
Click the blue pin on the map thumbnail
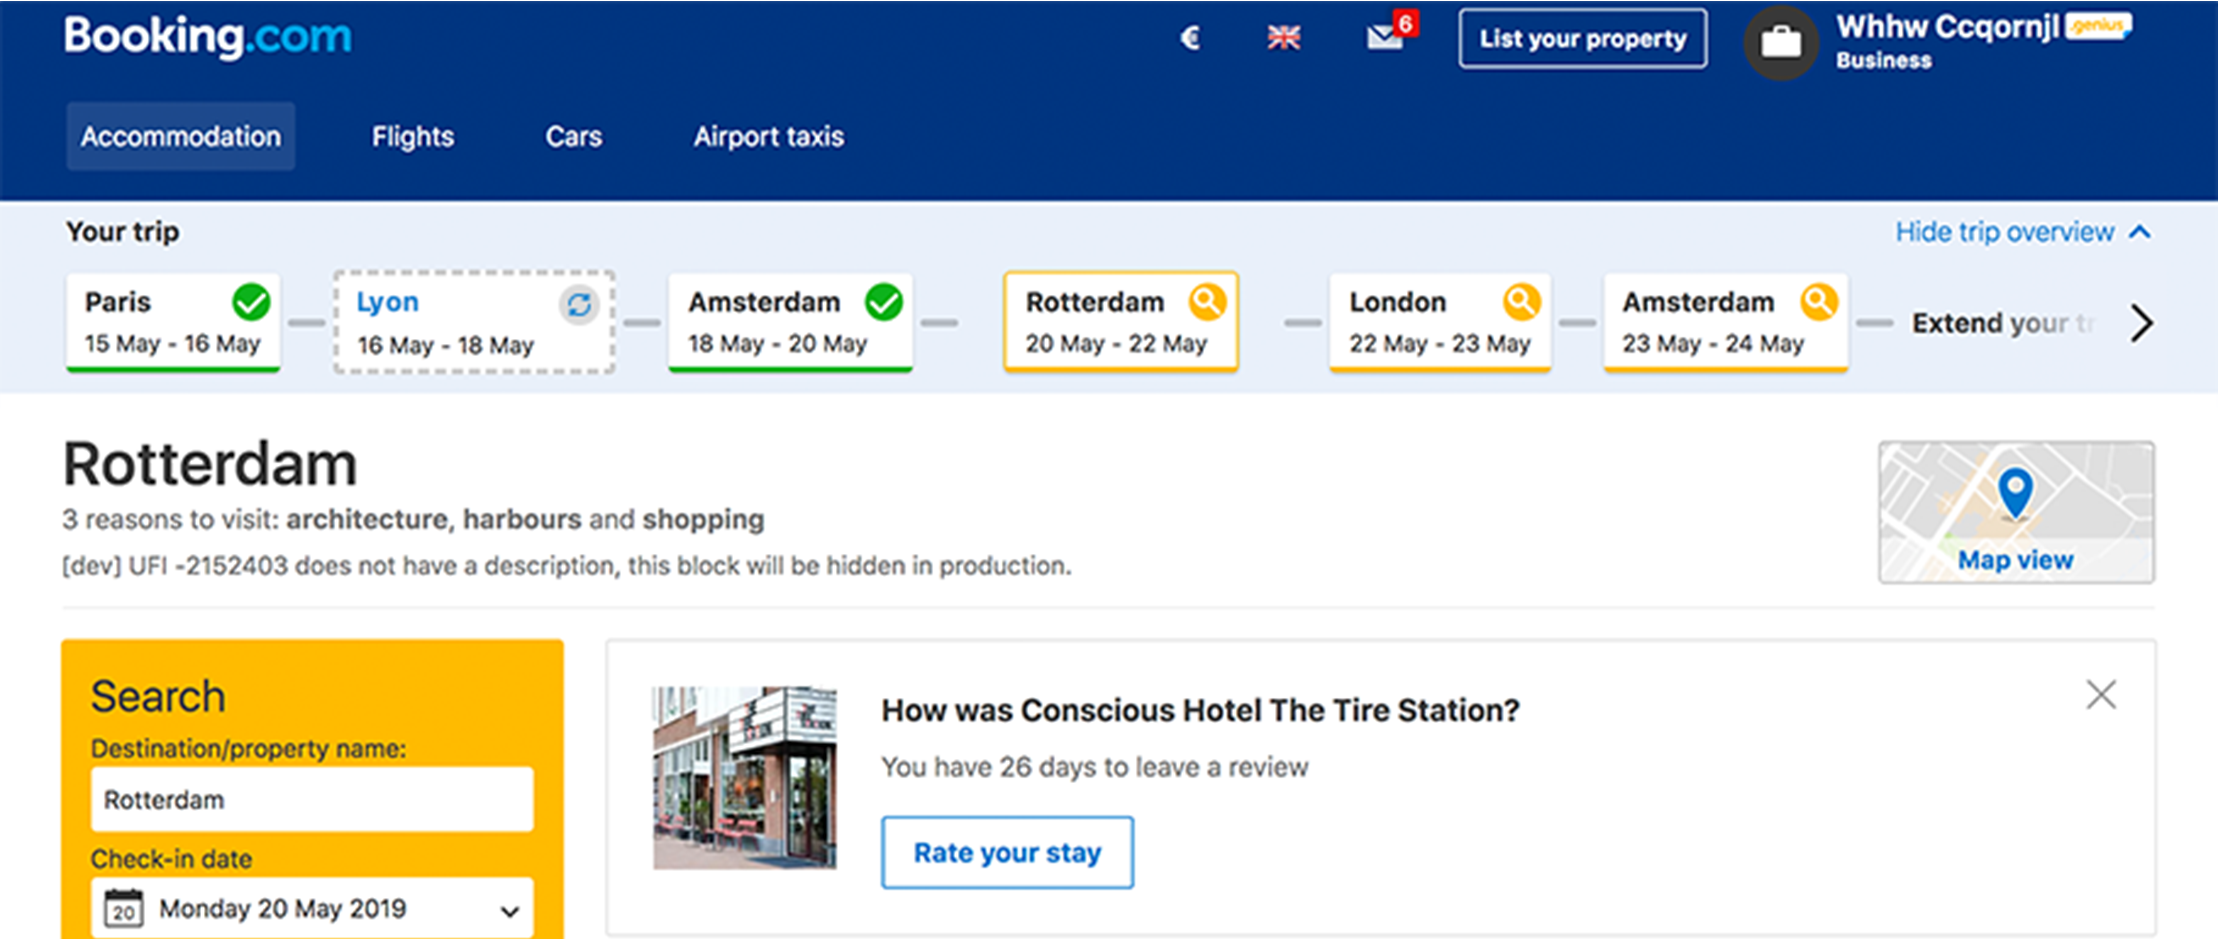pyautogui.click(x=2015, y=493)
